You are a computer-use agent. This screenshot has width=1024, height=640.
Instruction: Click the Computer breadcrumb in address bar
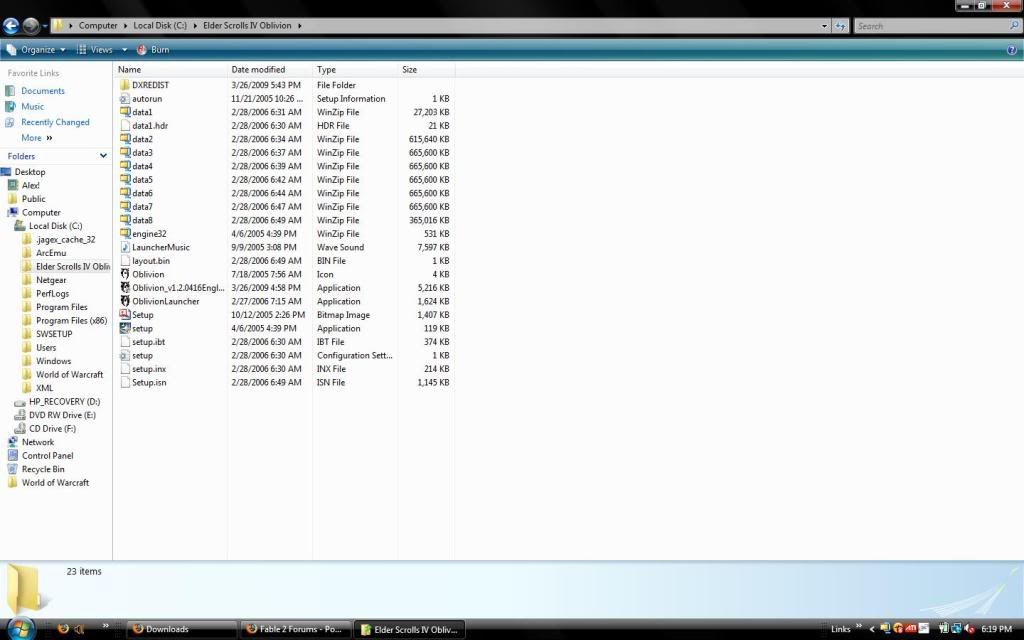point(98,25)
